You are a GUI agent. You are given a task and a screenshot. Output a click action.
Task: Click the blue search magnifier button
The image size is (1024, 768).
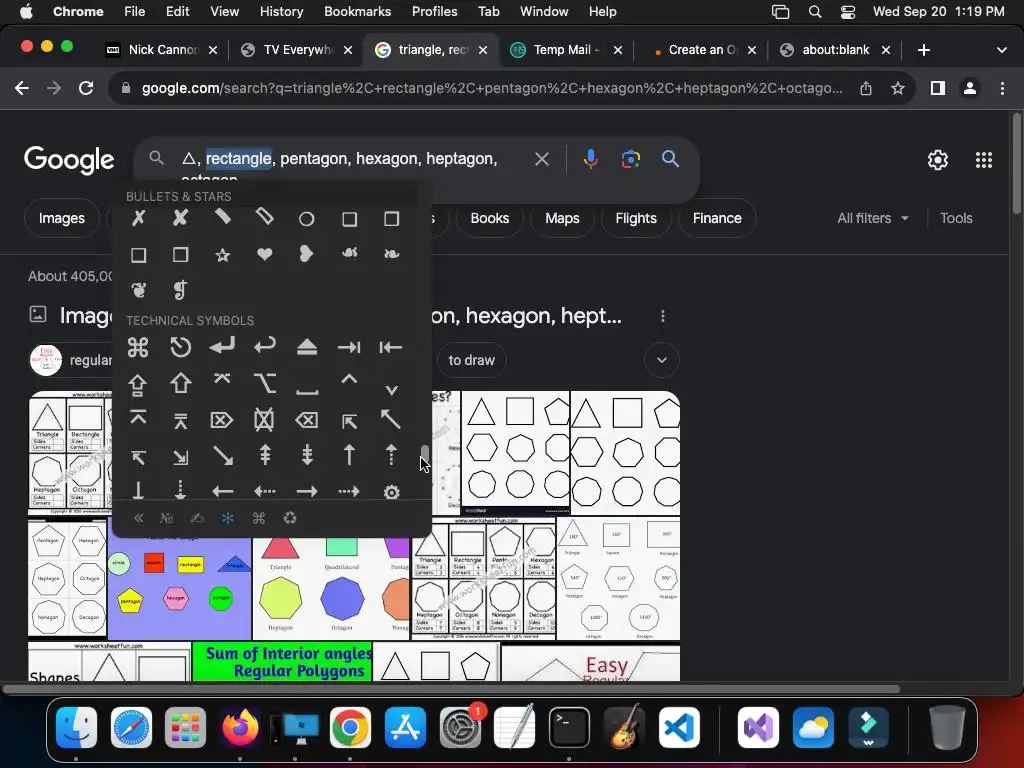tap(670, 159)
